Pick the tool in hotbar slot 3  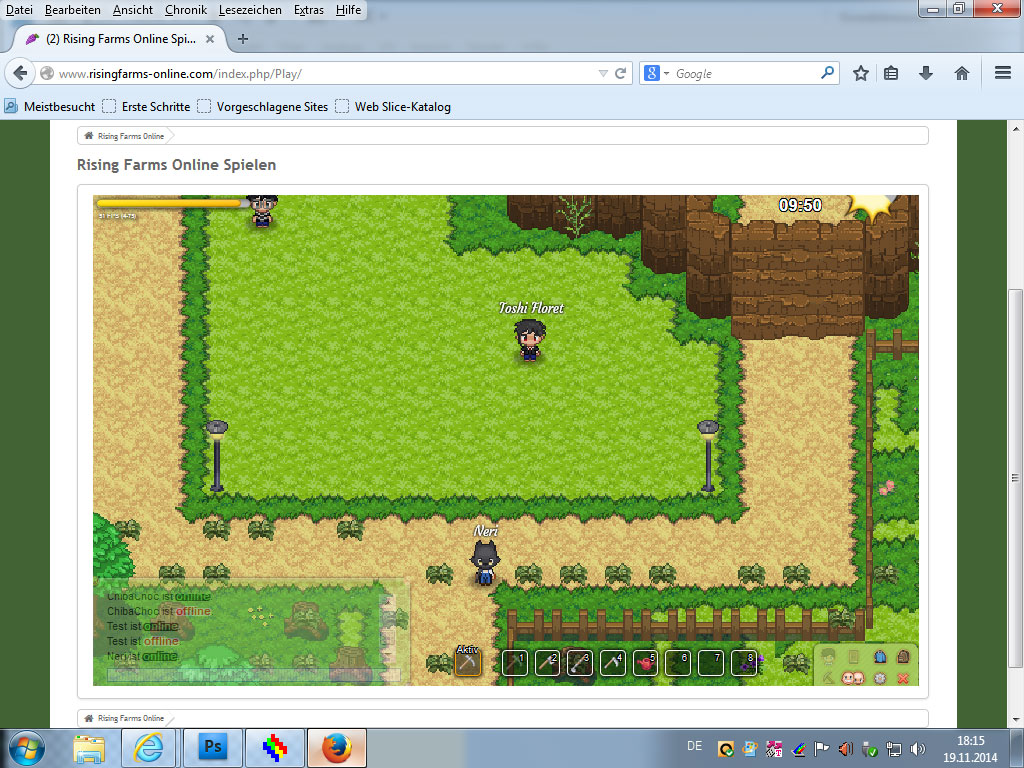tap(580, 663)
